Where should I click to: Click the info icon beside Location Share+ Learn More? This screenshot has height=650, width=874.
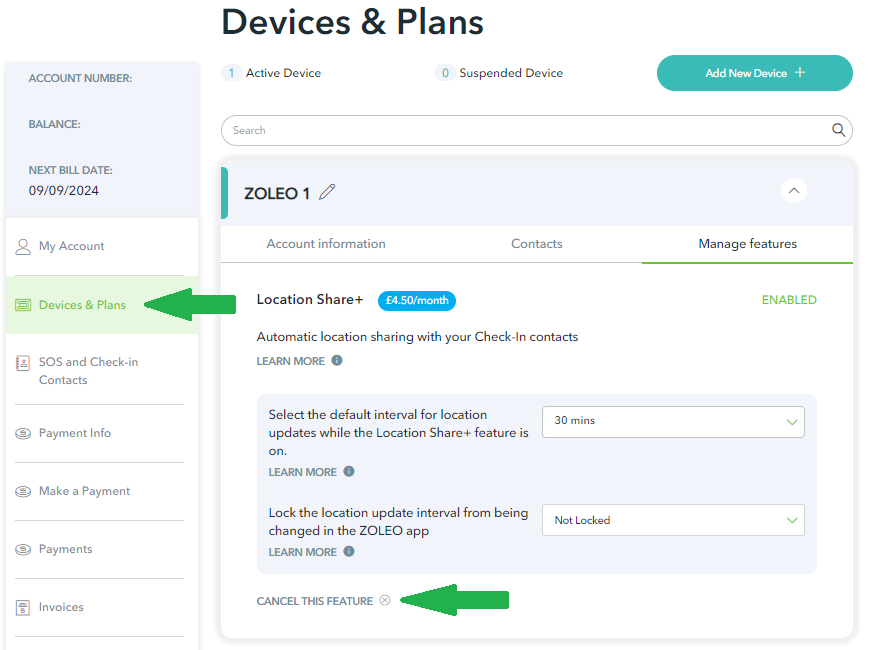coord(337,360)
